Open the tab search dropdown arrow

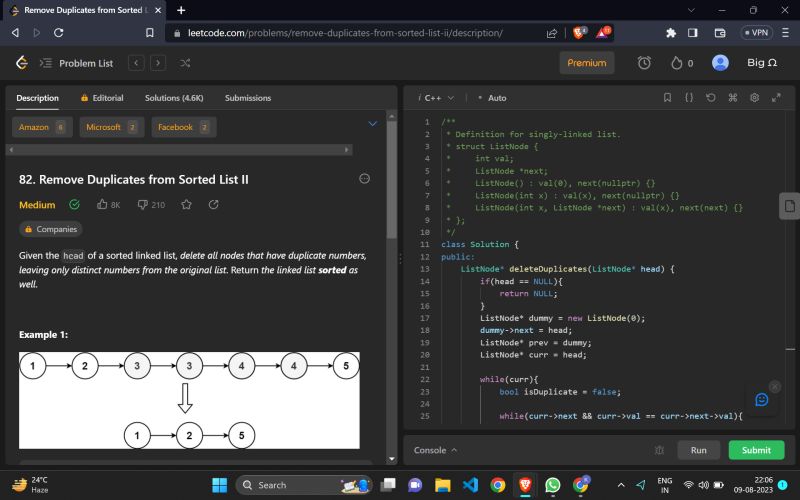coord(691,10)
